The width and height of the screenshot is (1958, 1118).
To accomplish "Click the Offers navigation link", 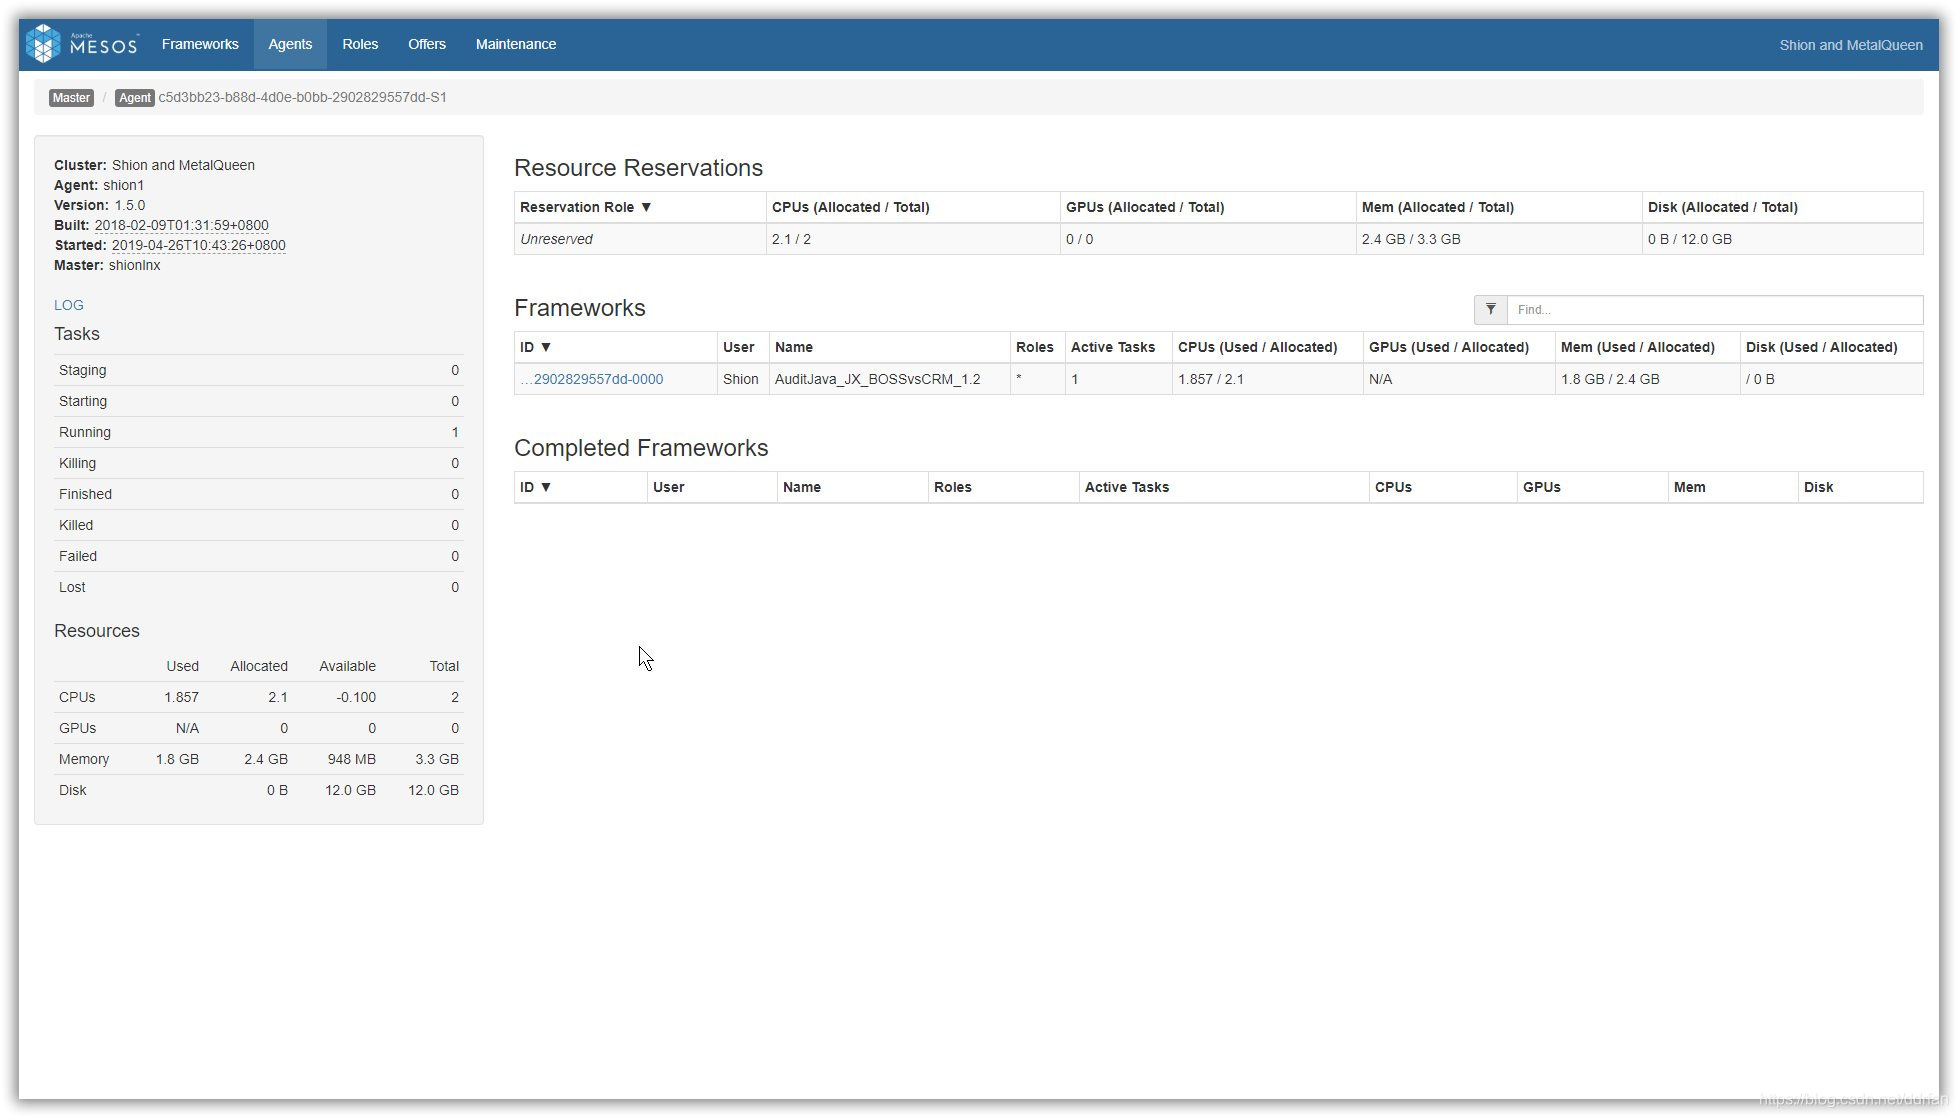I will click(426, 44).
